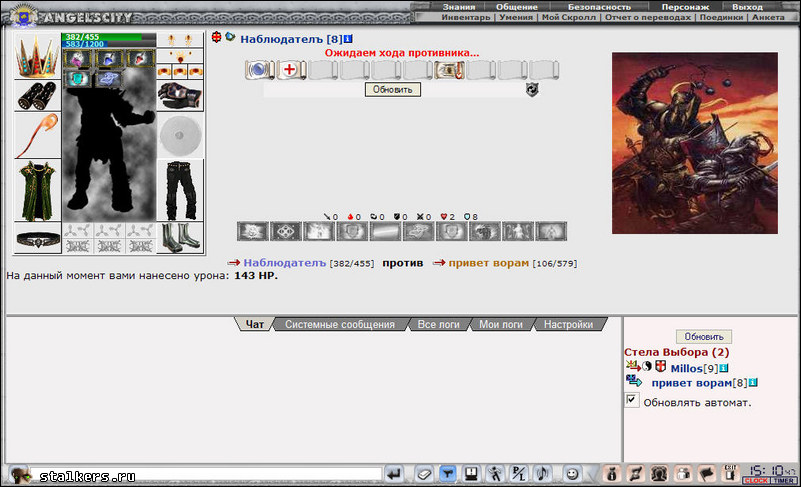Open the Персонаж menu
Image resolution: width=801 pixels, height=487 pixels.
pyautogui.click(x=685, y=7)
